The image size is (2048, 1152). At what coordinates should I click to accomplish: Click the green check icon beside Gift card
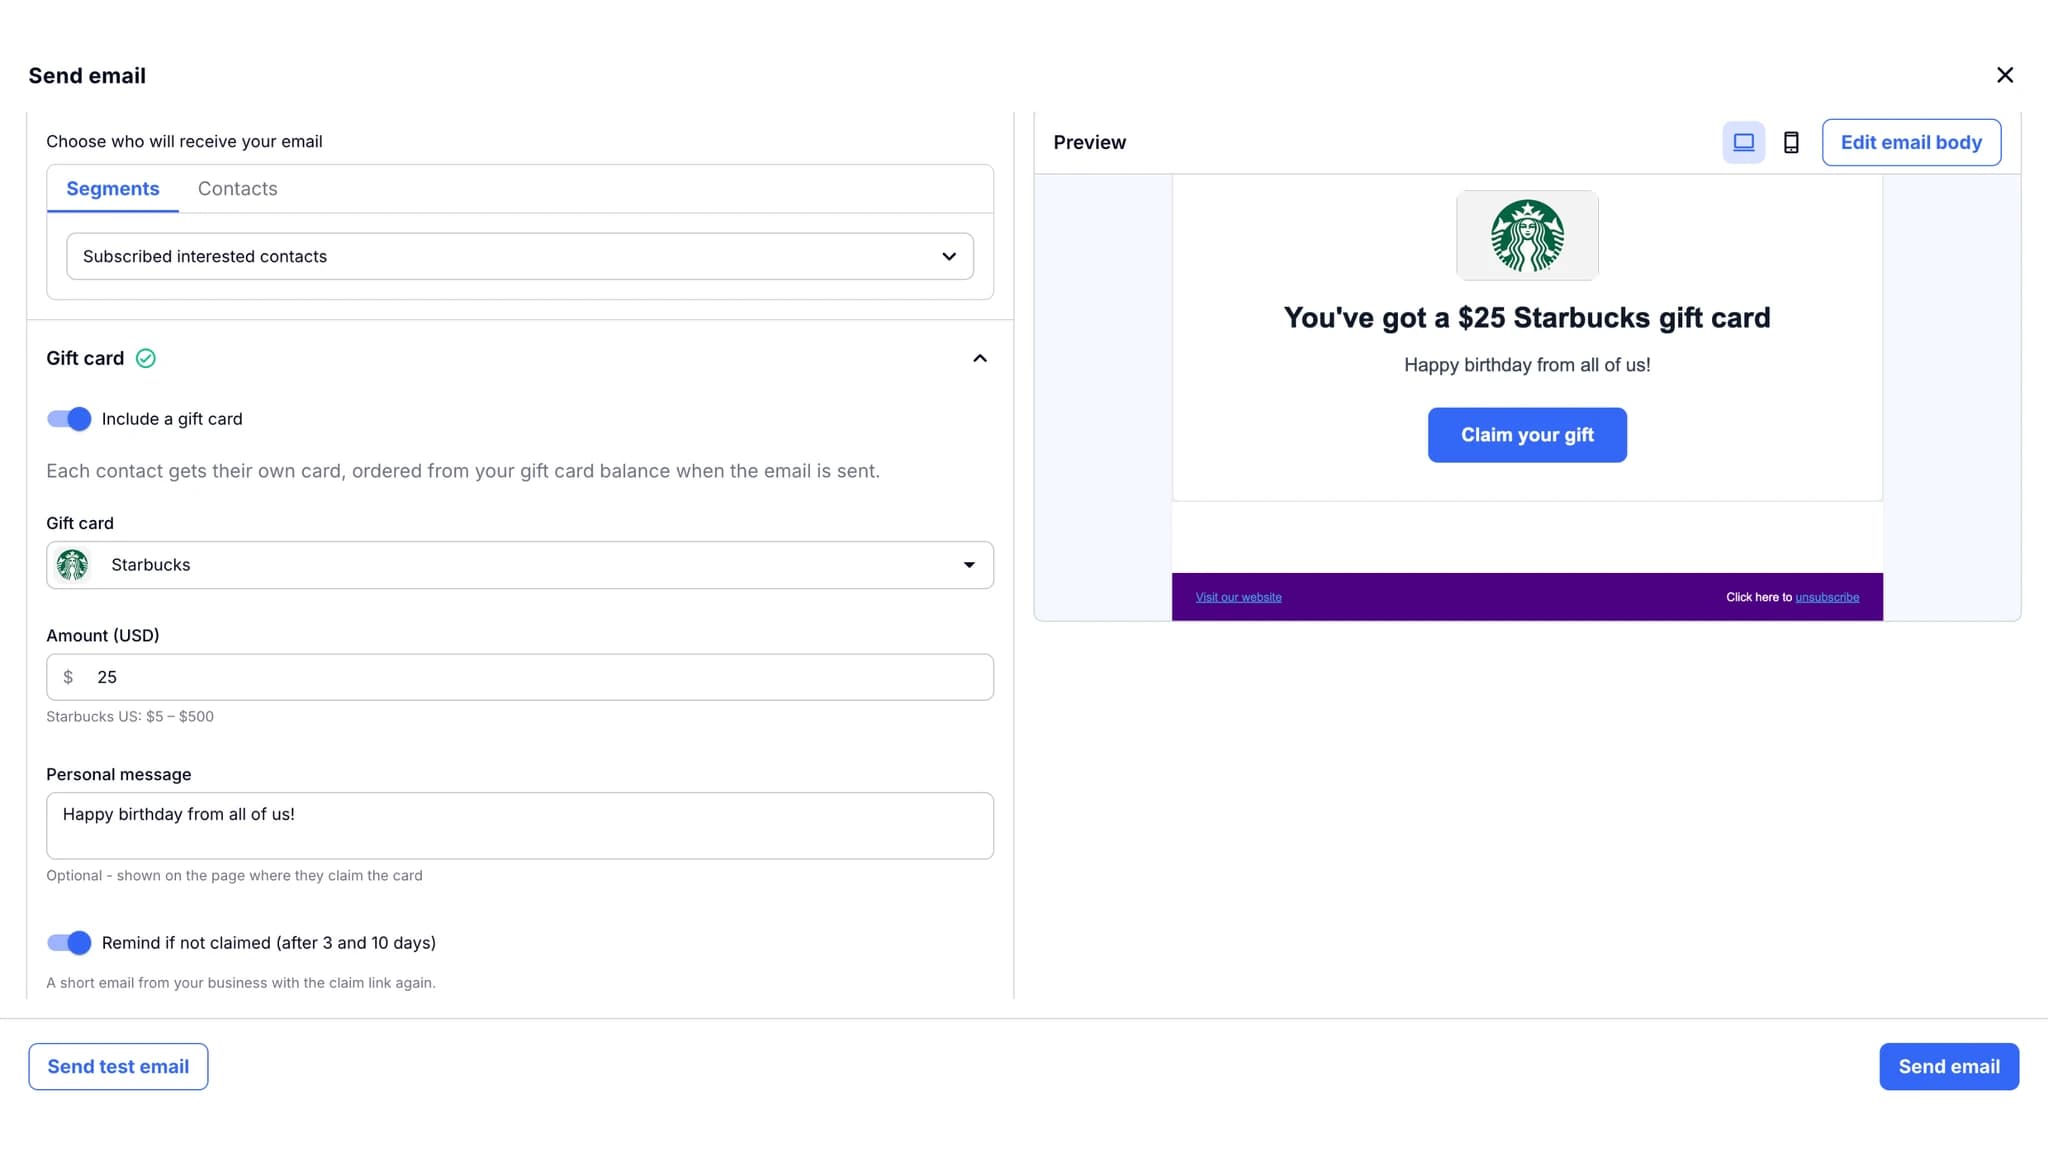(146, 358)
